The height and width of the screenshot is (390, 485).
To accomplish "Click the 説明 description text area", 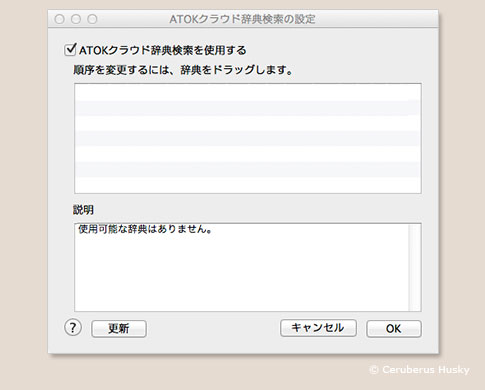I will [x=248, y=267].
